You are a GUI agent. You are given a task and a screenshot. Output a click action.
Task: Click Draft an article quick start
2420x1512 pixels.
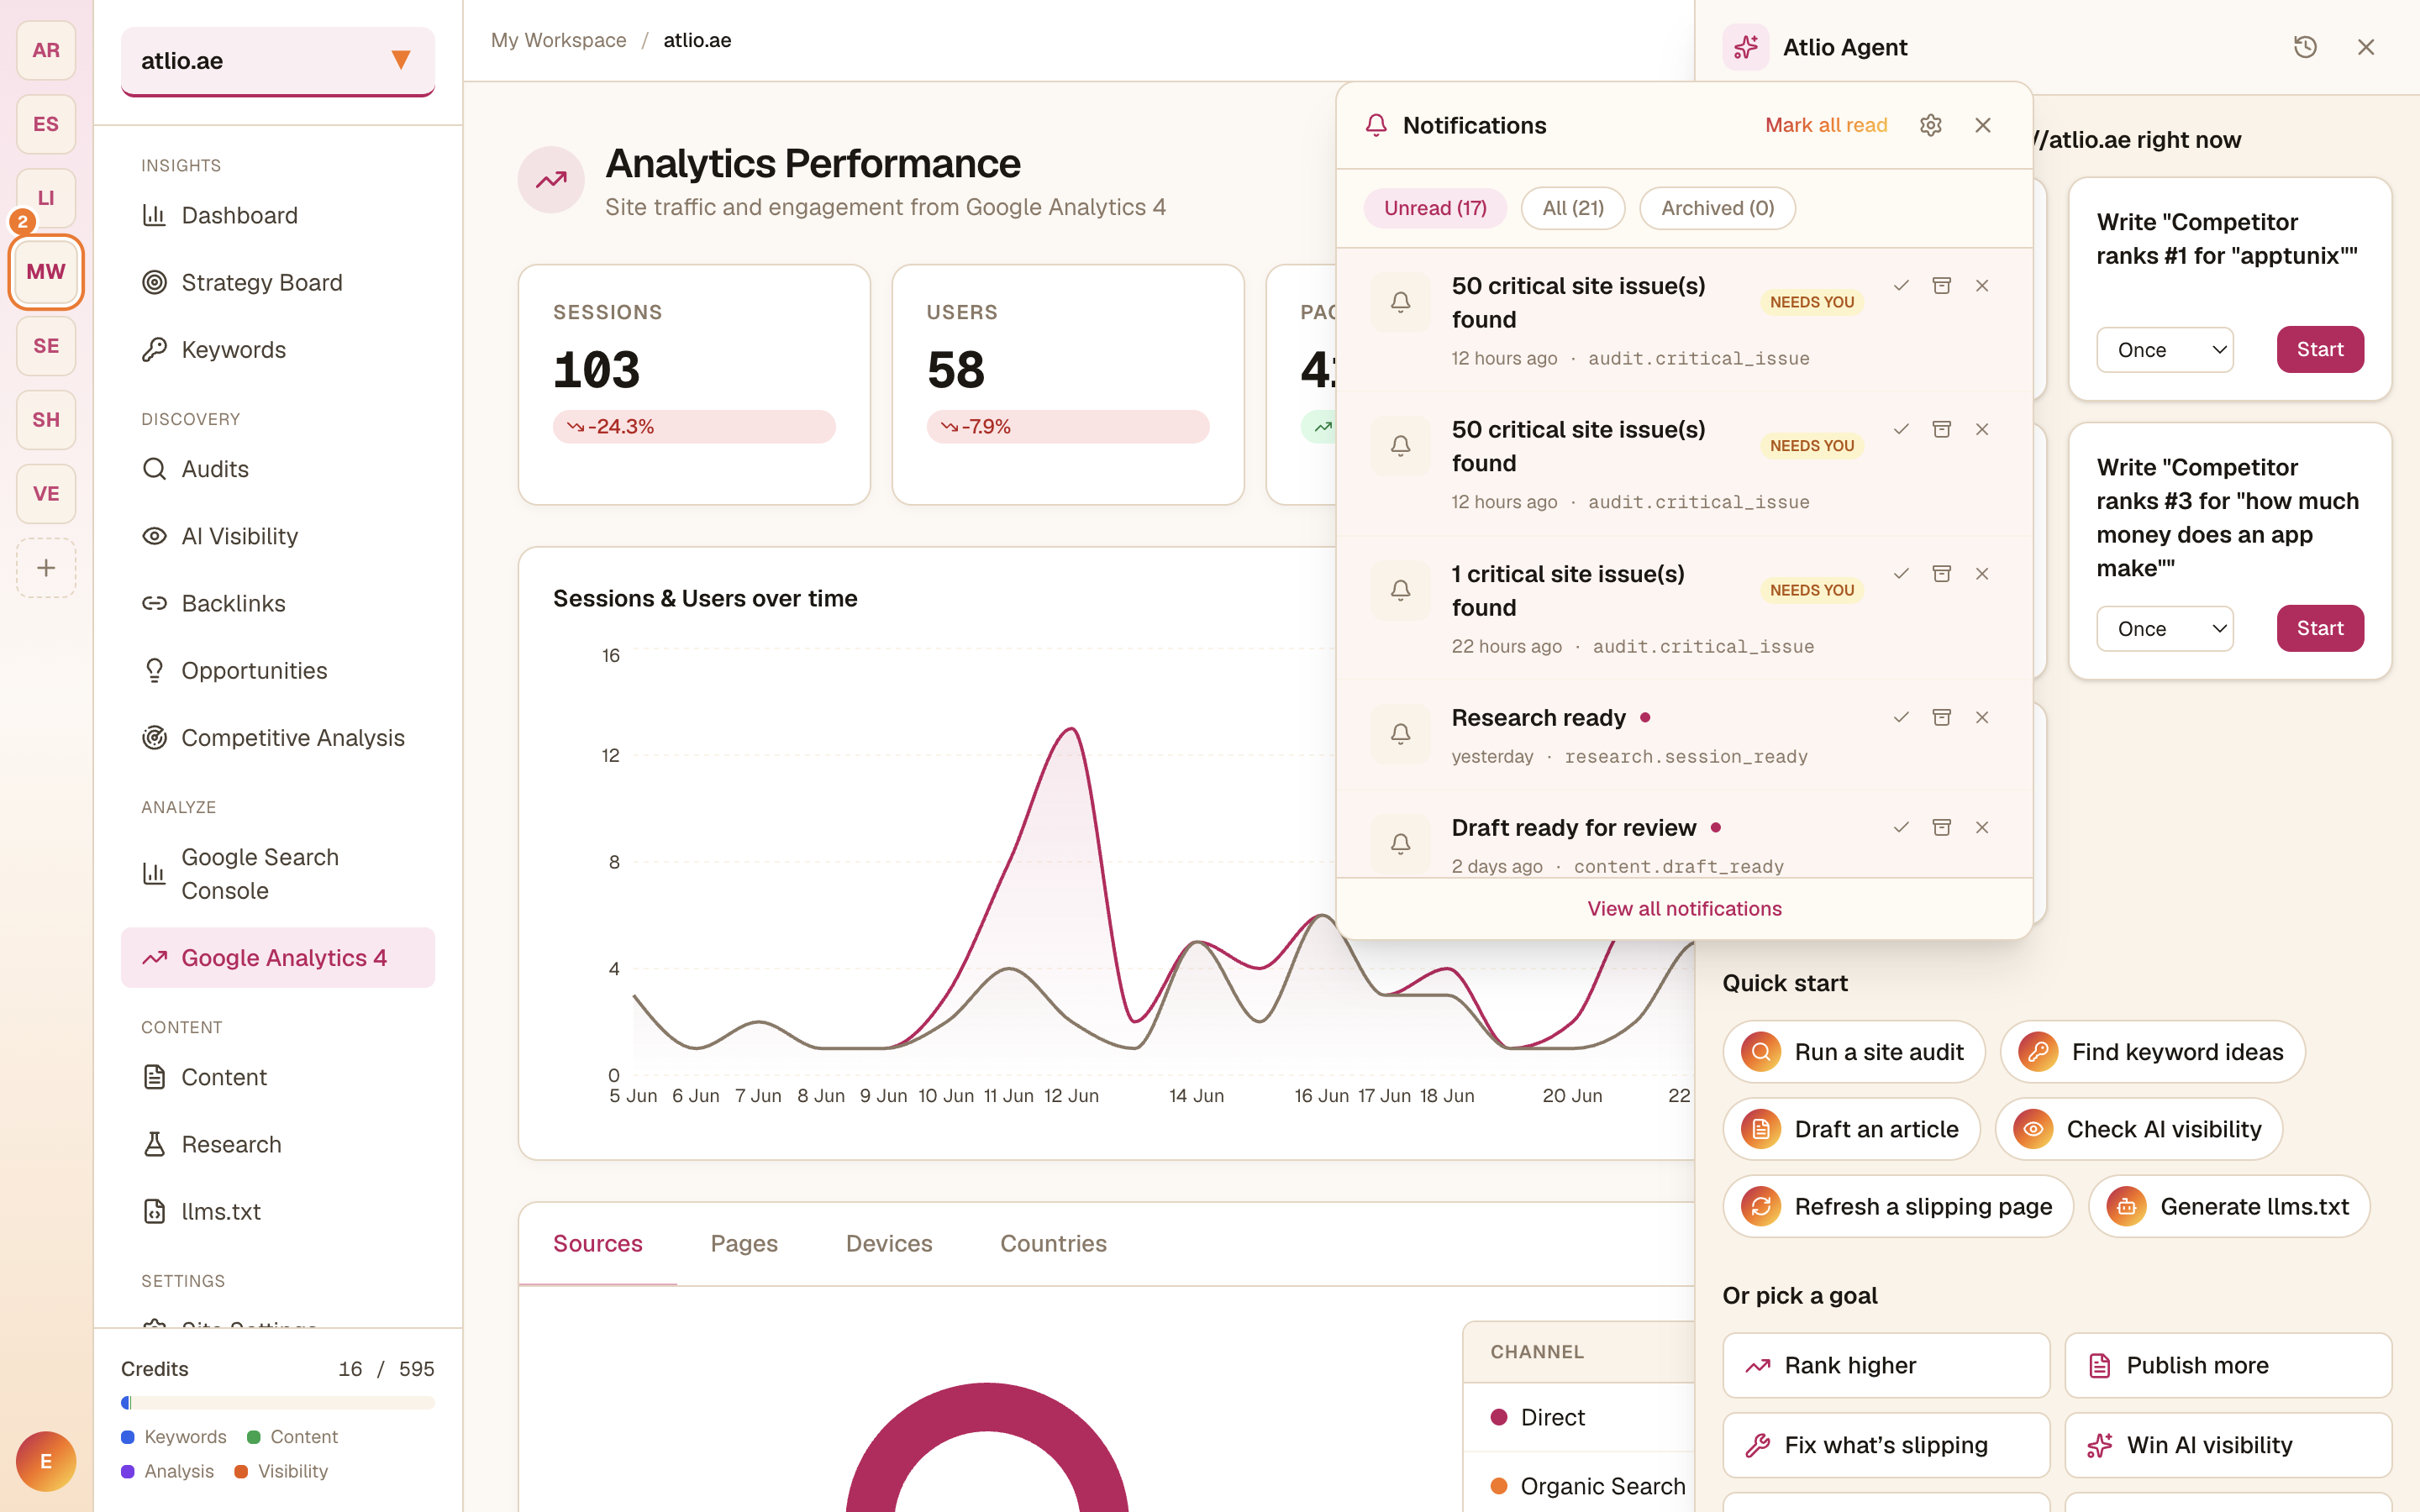point(1851,1129)
